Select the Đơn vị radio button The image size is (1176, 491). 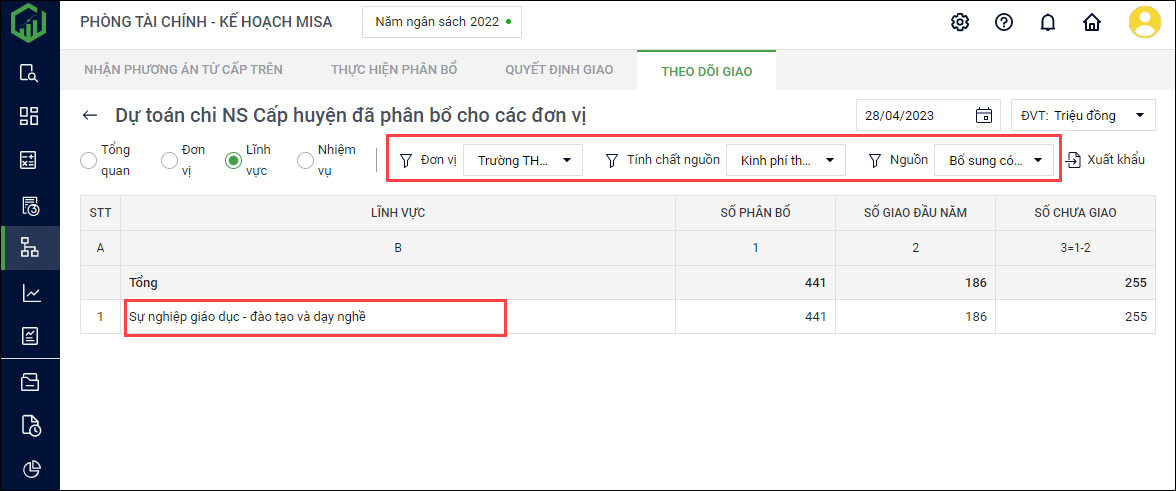point(170,160)
